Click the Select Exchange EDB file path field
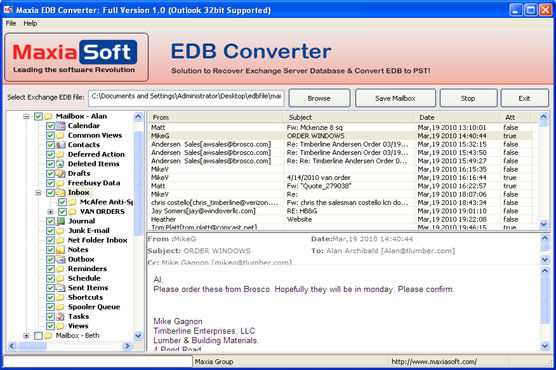556x370 pixels. click(x=186, y=98)
